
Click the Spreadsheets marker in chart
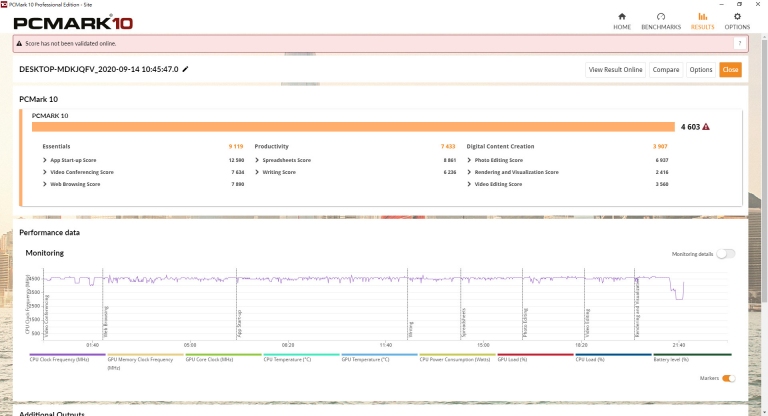[x=463, y=322]
